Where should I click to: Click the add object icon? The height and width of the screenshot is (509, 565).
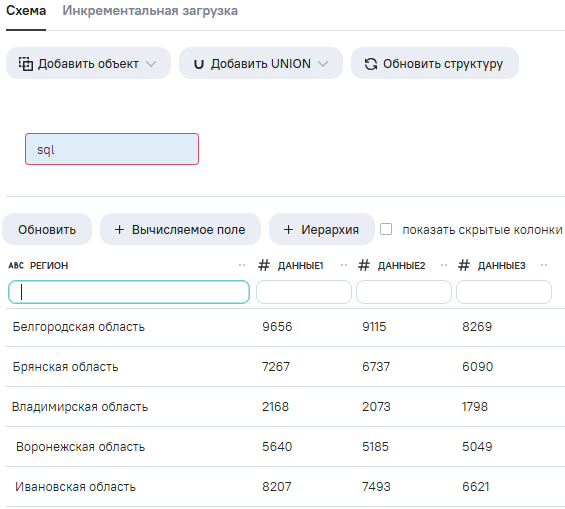pyautogui.click(x=26, y=64)
